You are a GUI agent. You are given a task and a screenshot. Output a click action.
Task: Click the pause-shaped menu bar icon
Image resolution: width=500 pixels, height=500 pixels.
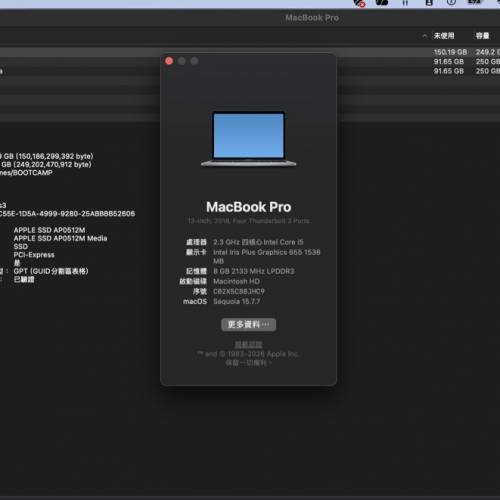pyautogui.click(x=405, y=3)
